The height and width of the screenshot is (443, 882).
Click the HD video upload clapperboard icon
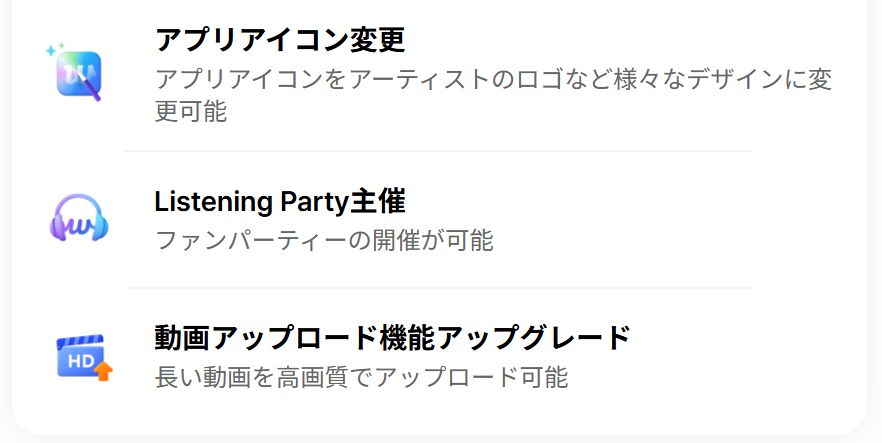pos(84,358)
